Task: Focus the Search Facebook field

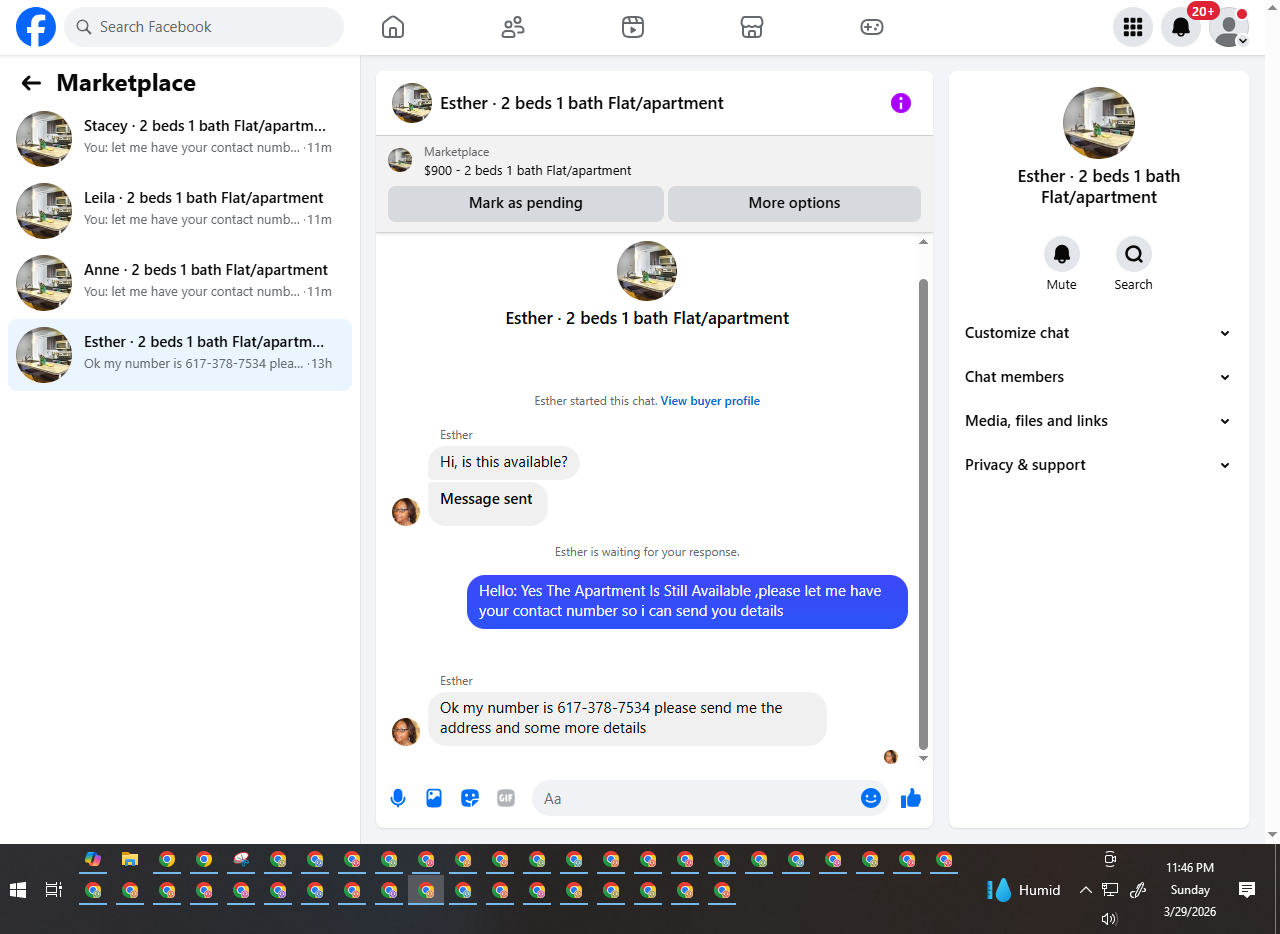Action: (204, 27)
